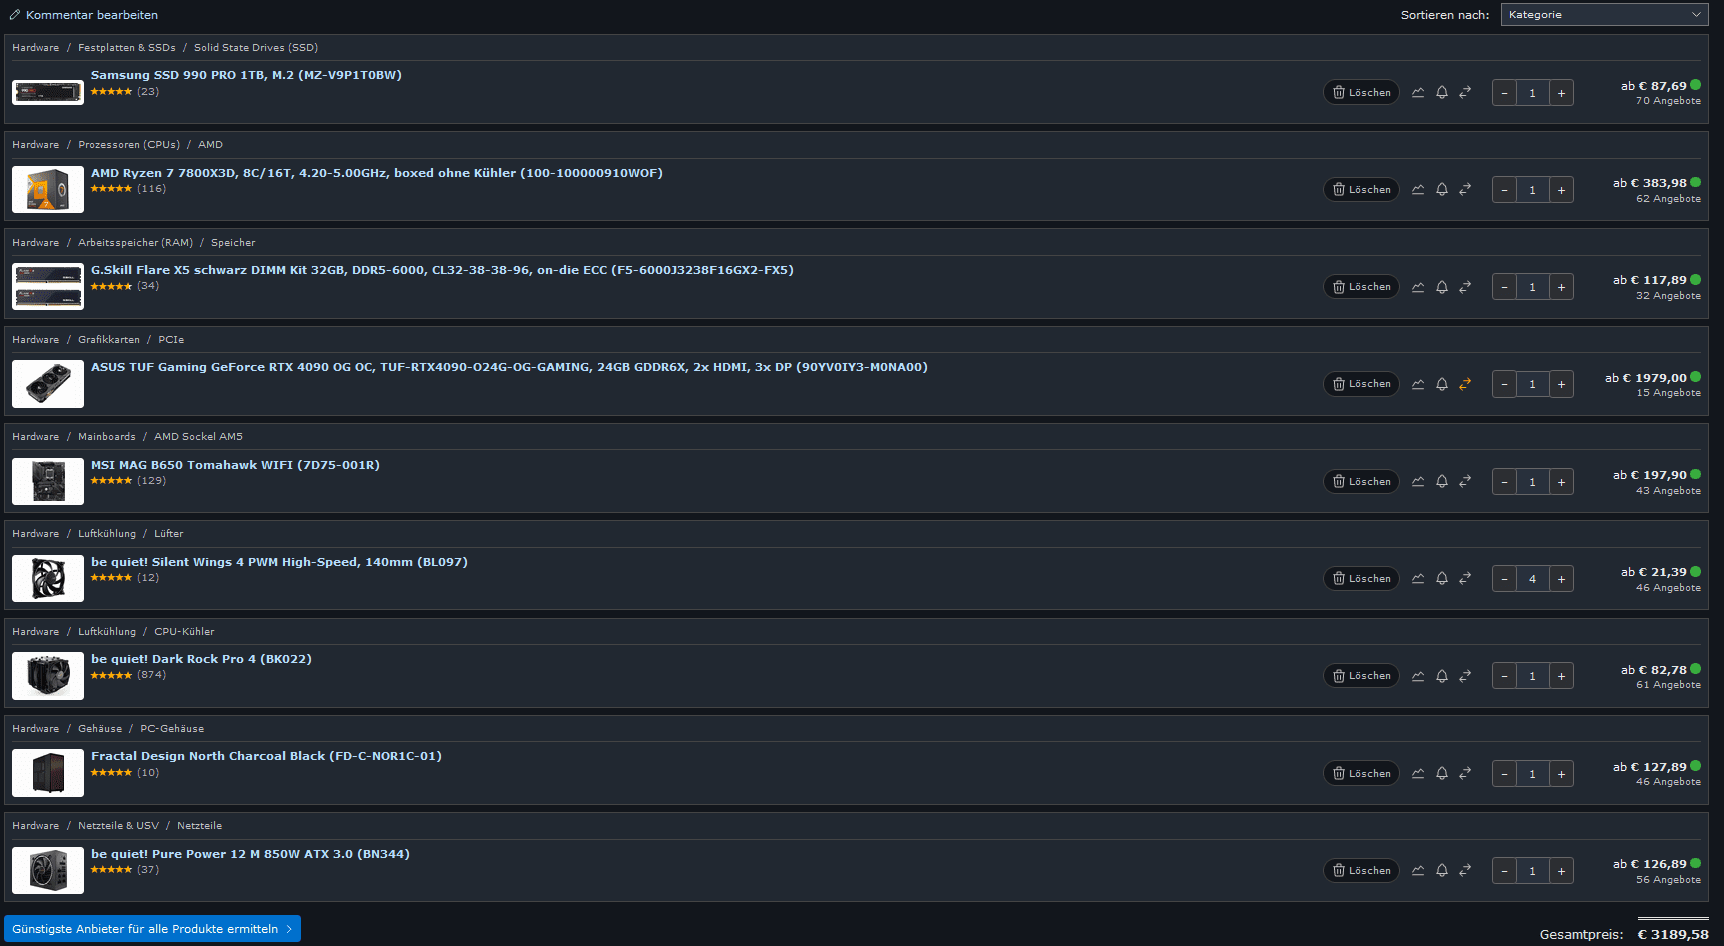Click quantity input field for Dark Rock Pro 4
This screenshot has width=1724, height=946.
pyautogui.click(x=1532, y=676)
